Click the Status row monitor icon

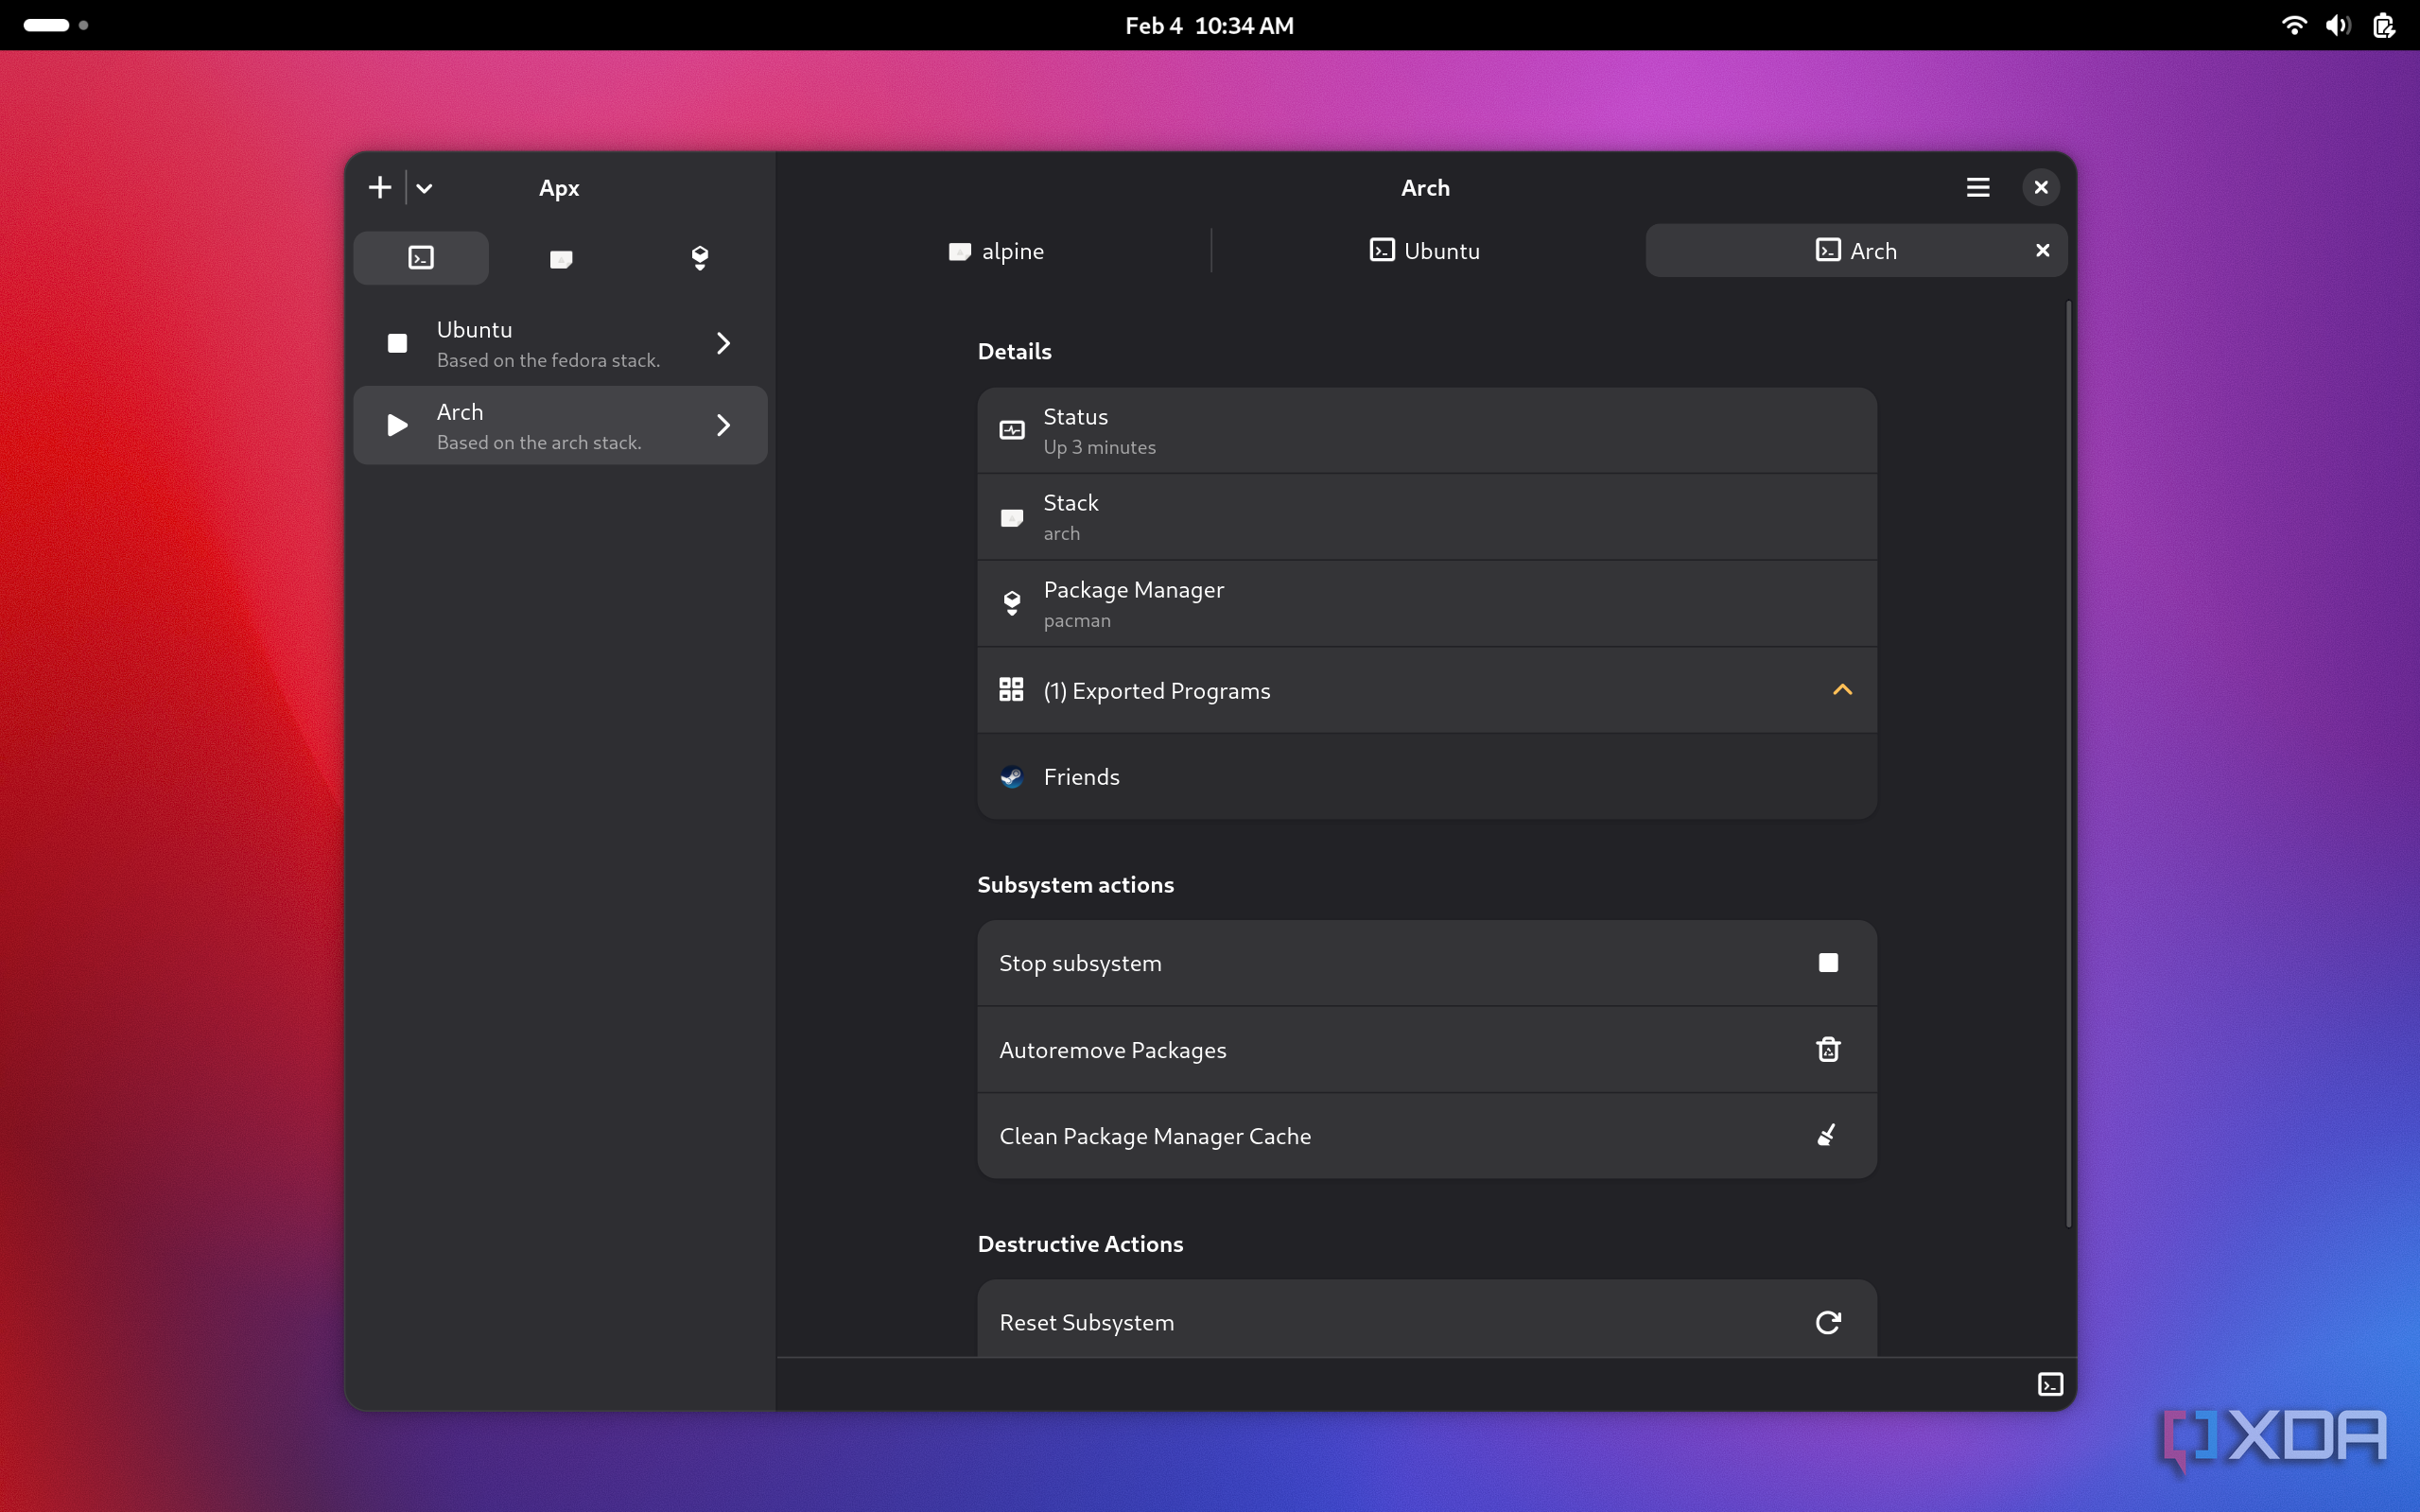1012,430
